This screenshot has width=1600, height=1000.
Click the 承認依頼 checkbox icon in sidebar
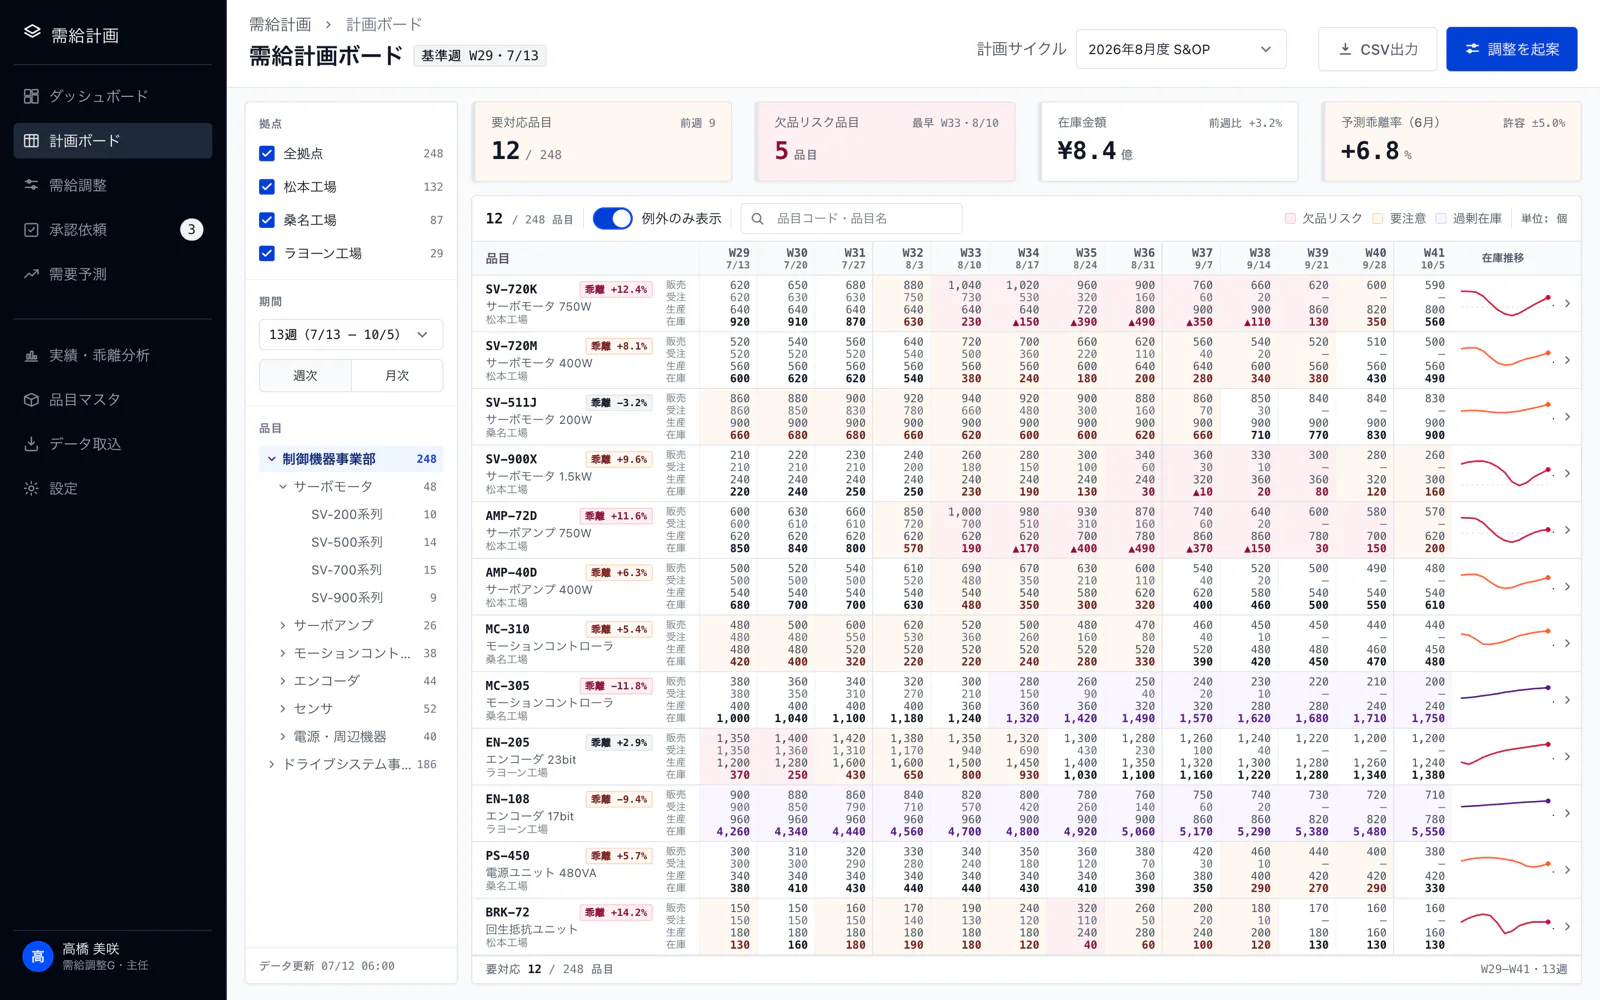coord(31,230)
